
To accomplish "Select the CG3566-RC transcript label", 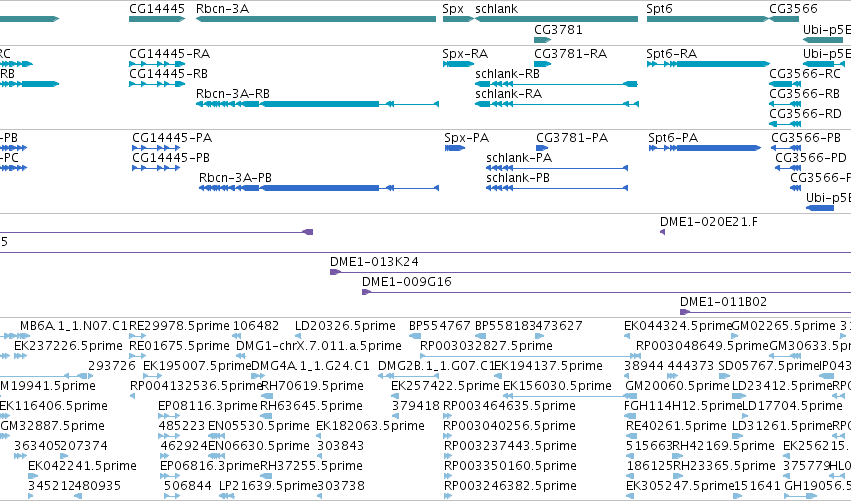I will 805,74.
